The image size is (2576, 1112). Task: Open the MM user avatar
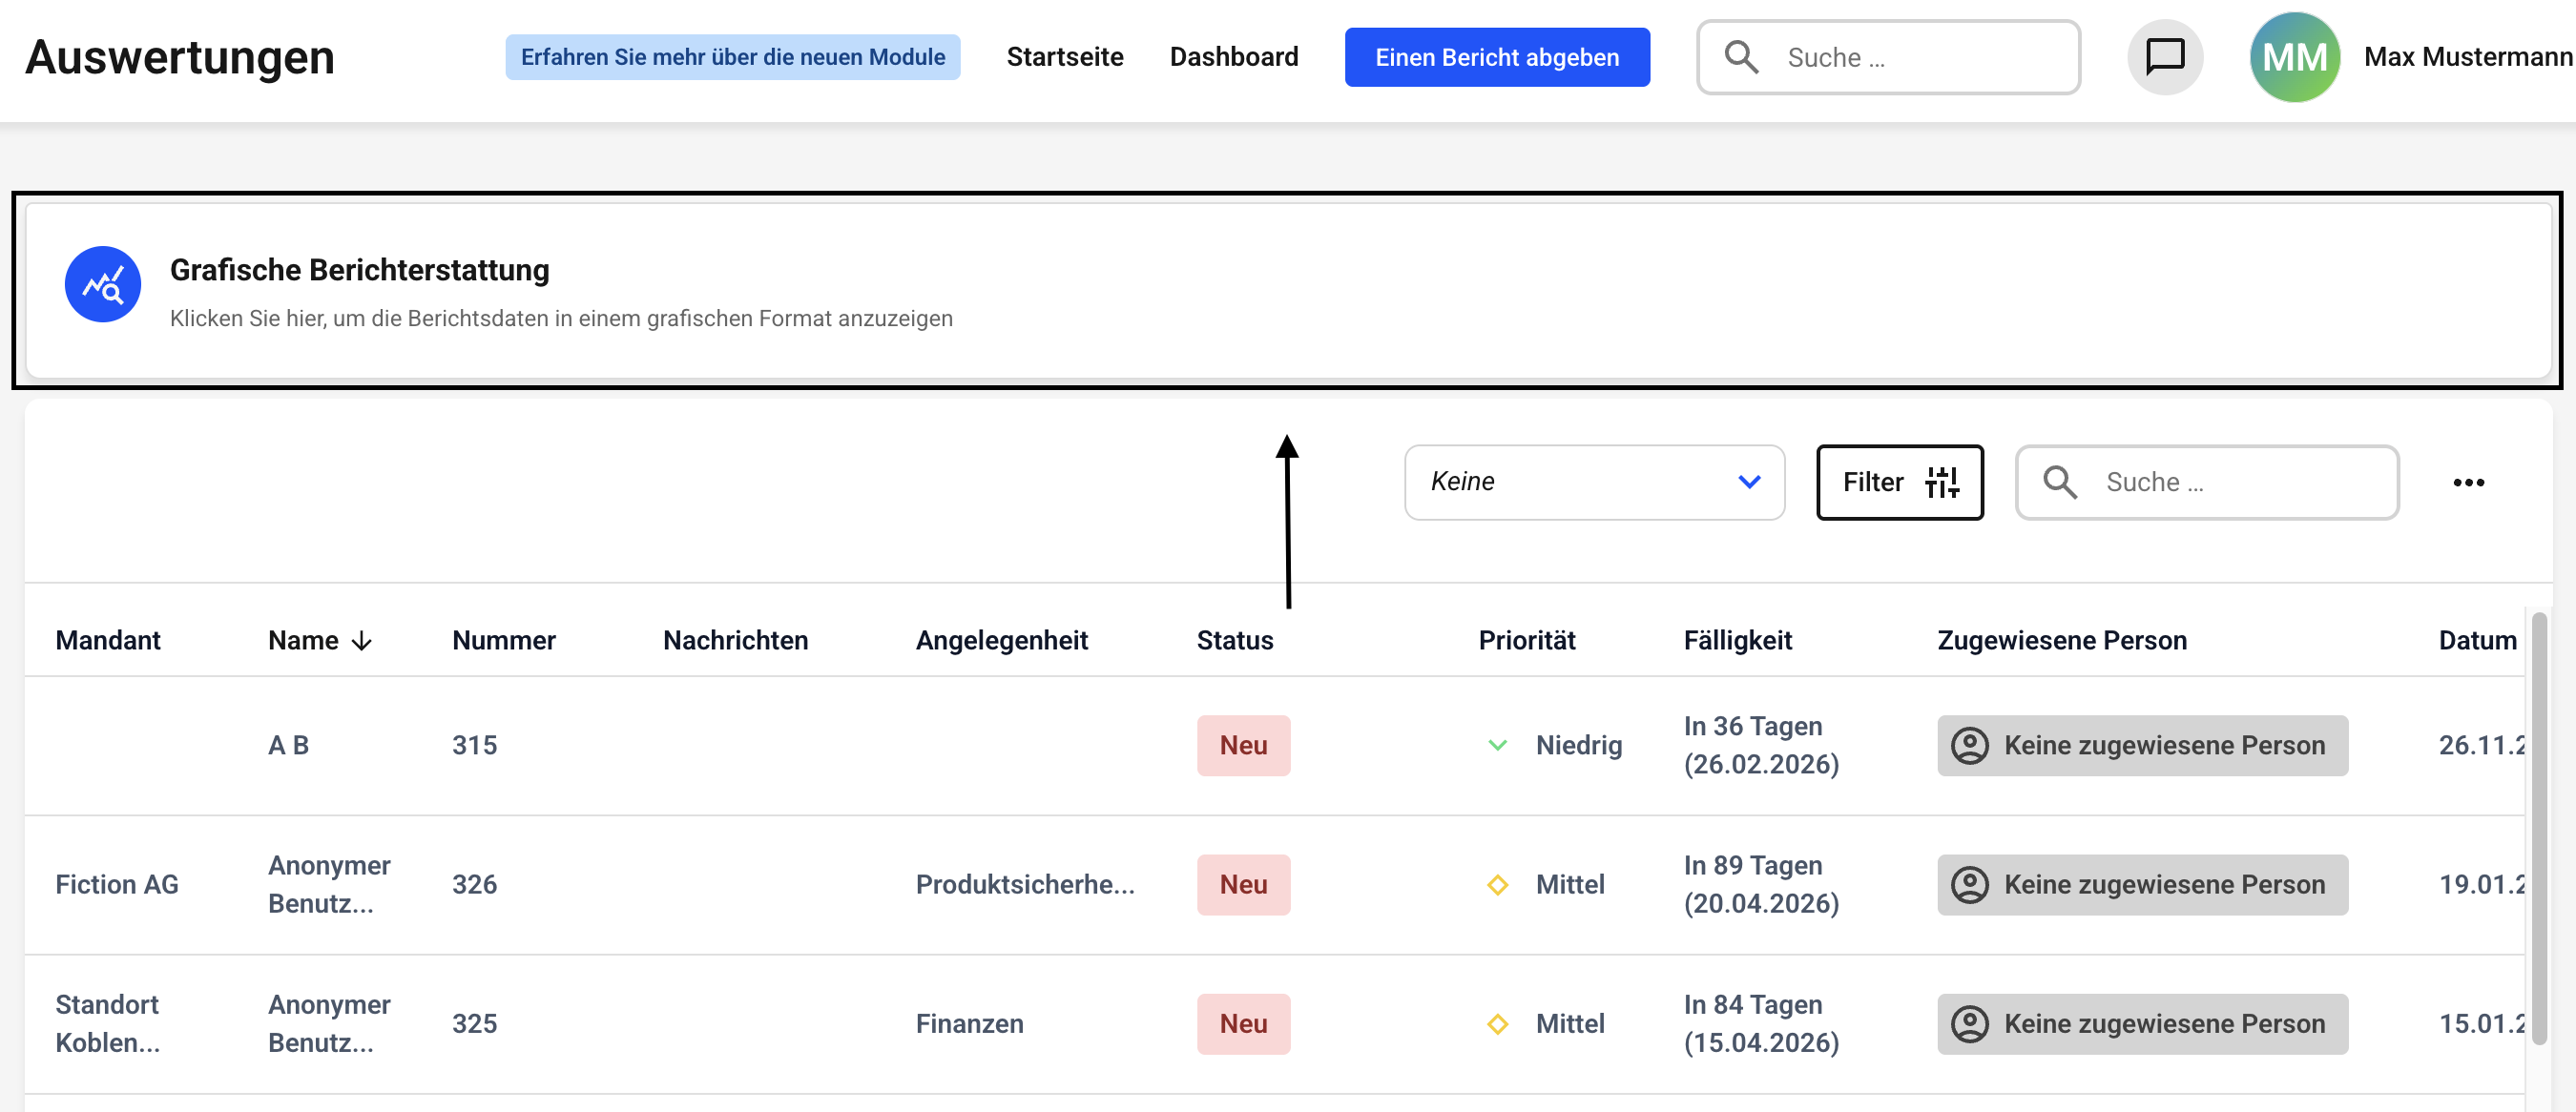pos(2294,57)
